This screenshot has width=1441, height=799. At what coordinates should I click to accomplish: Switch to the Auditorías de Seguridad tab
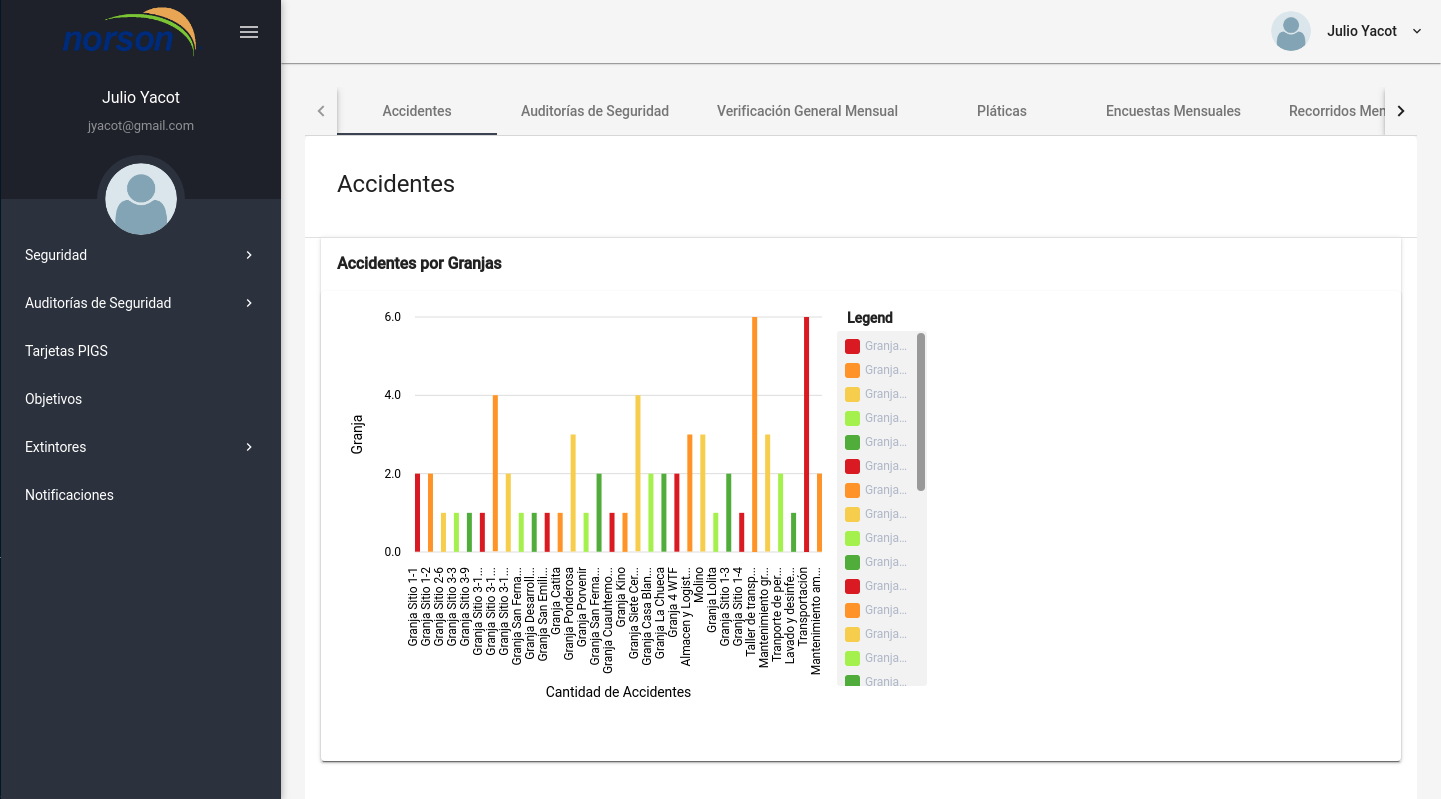coord(595,111)
